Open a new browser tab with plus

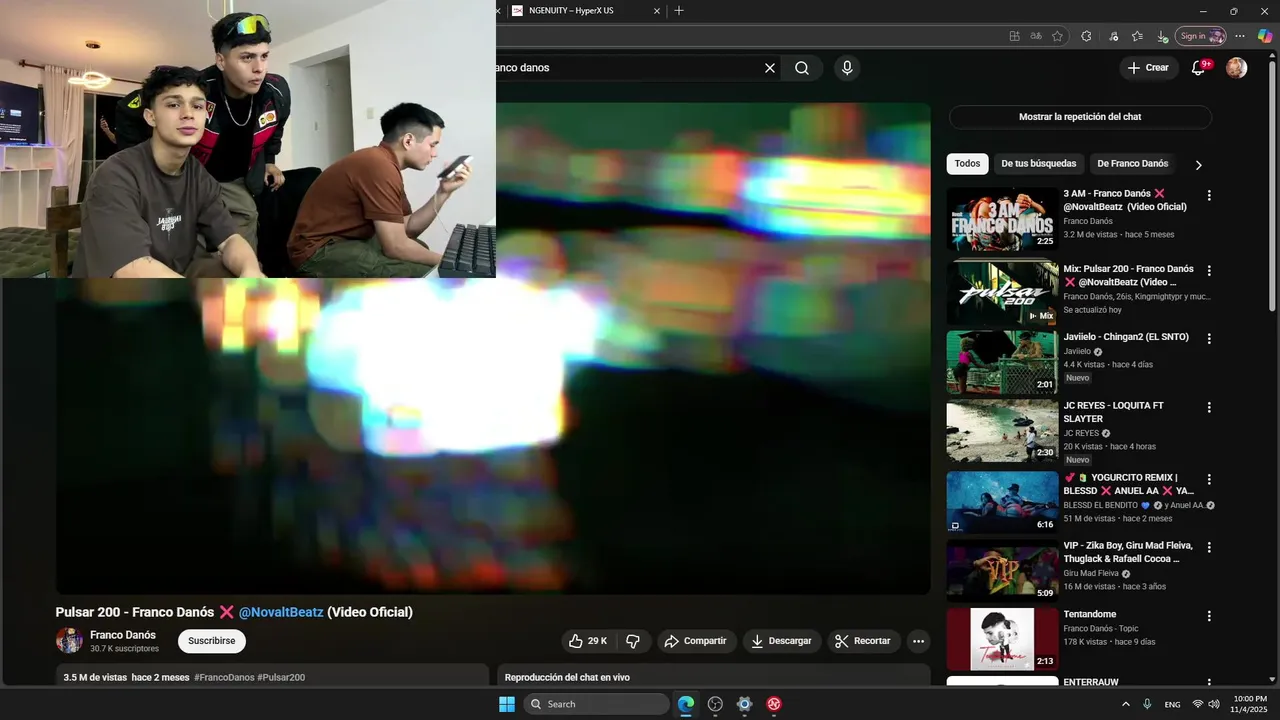[679, 10]
